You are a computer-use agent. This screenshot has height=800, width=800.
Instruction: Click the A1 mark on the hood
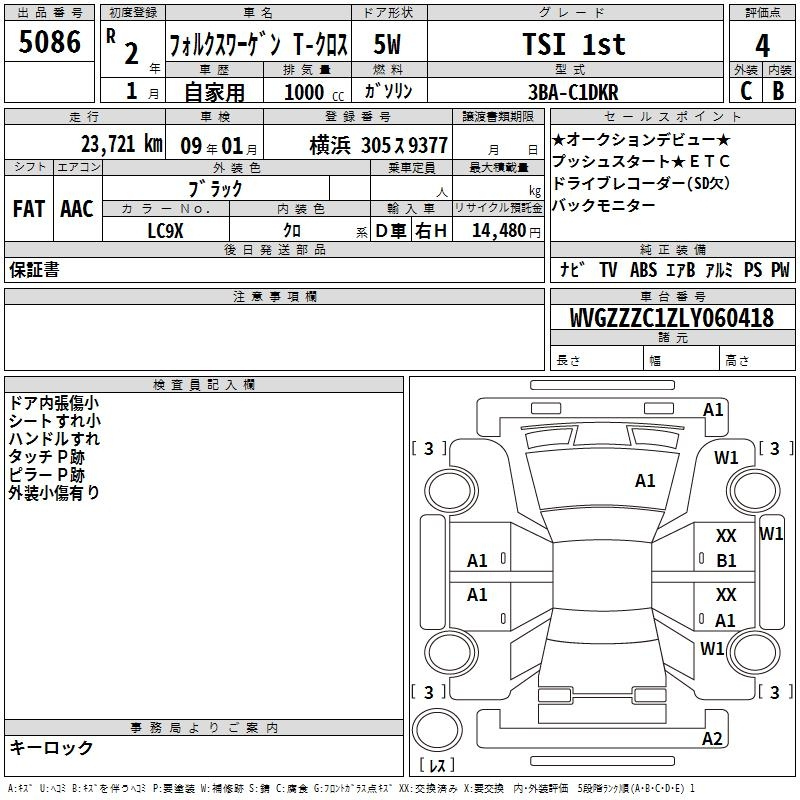pyautogui.click(x=645, y=481)
